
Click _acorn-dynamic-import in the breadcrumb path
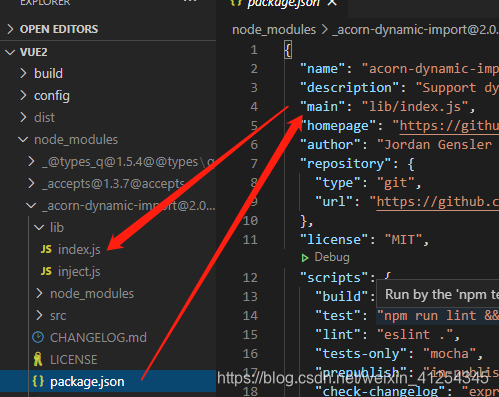coord(415,30)
